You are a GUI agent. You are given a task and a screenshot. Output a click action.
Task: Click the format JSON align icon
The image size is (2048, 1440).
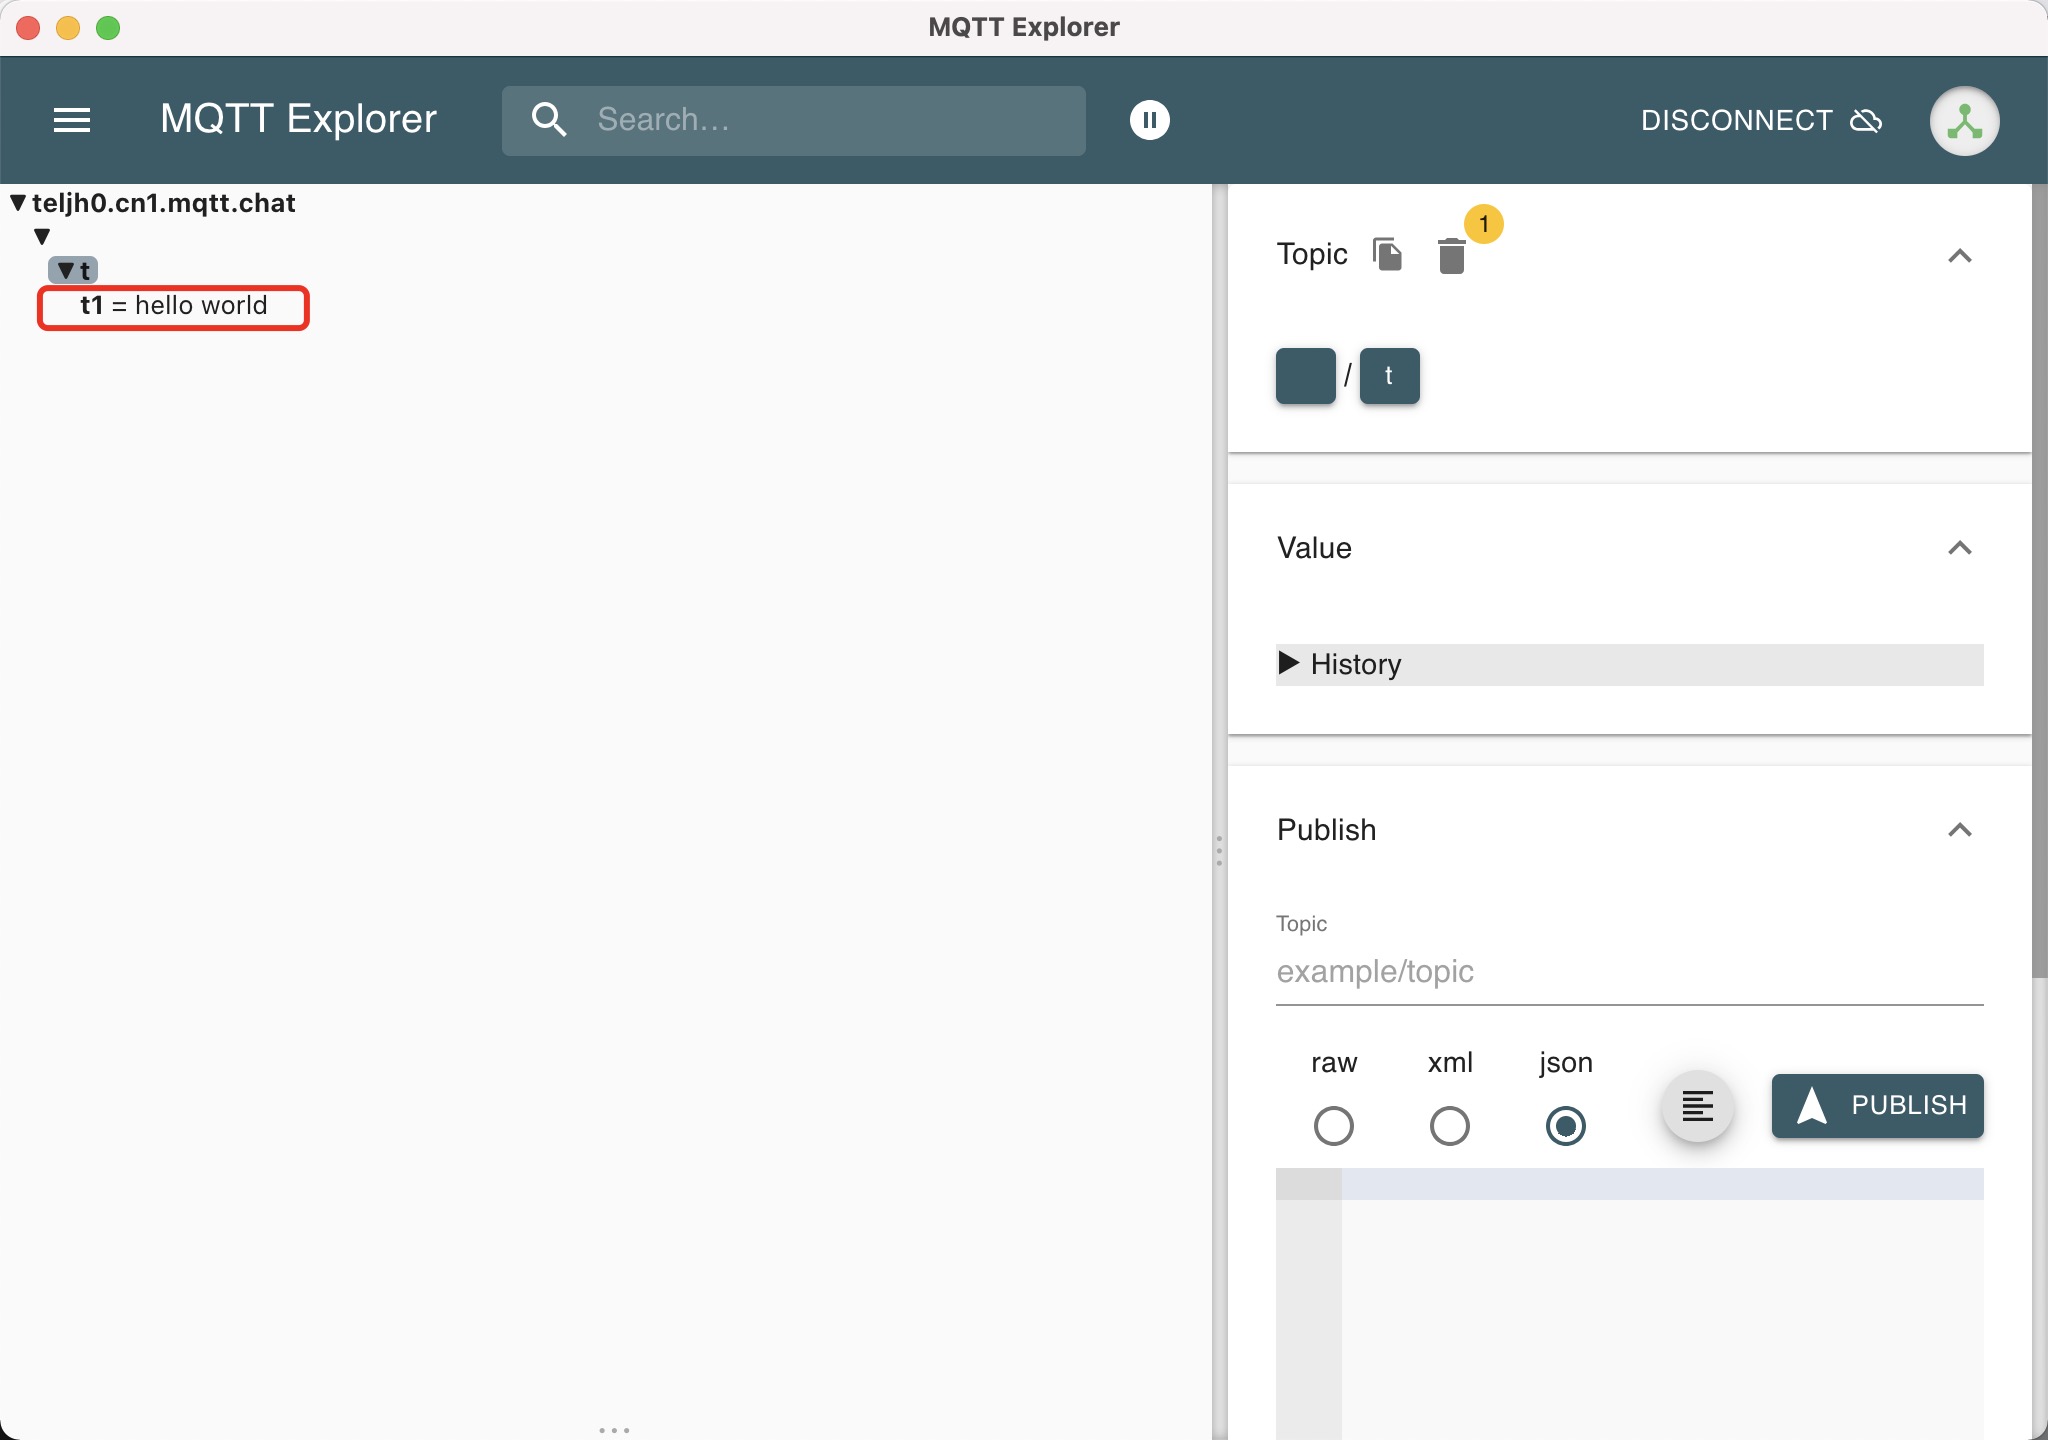click(1697, 1106)
